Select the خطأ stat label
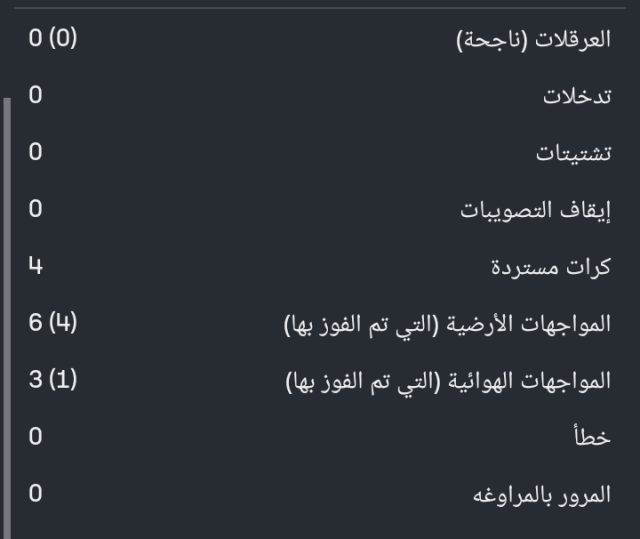The height and width of the screenshot is (539, 640). tap(595, 438)
